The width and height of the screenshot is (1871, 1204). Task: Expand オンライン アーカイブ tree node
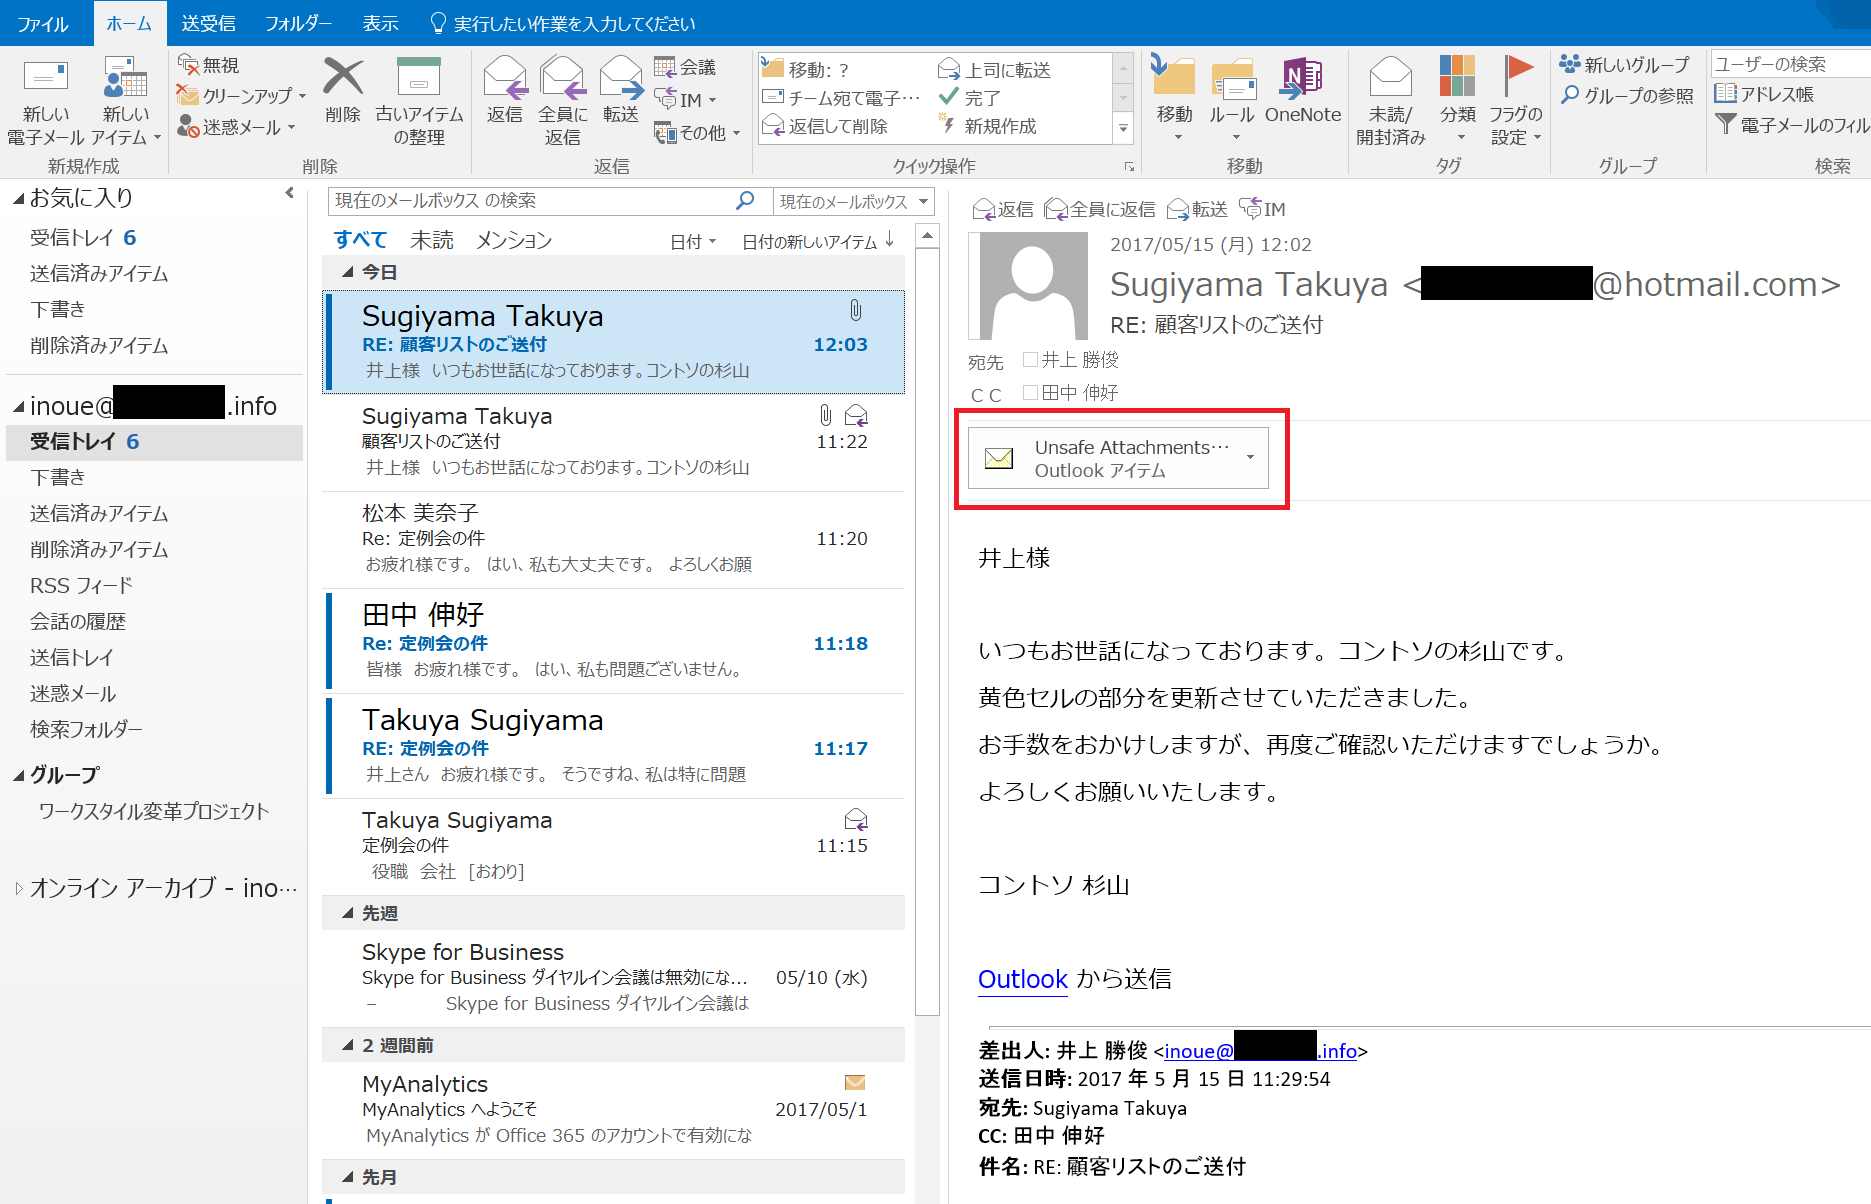click(x=18, y=888)
